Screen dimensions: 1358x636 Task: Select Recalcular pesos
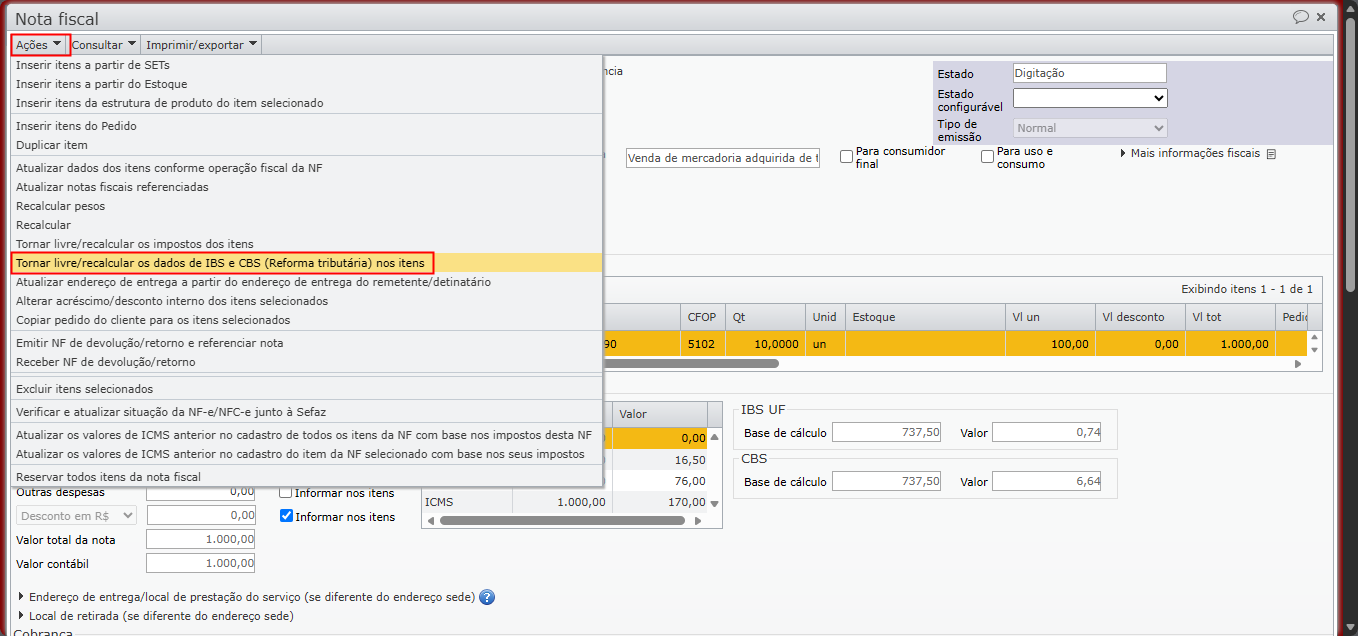(306, 206)
